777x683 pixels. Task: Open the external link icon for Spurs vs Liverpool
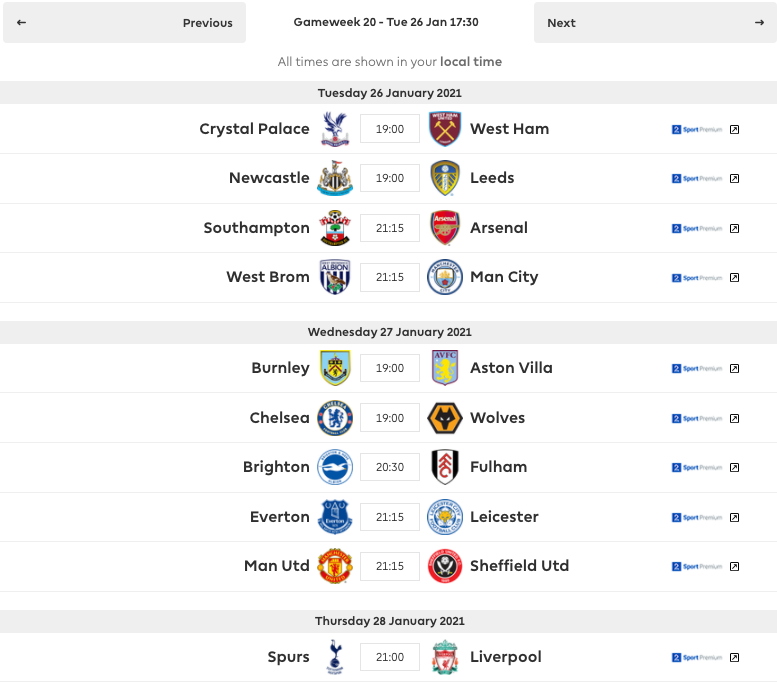tap(734, 657)
